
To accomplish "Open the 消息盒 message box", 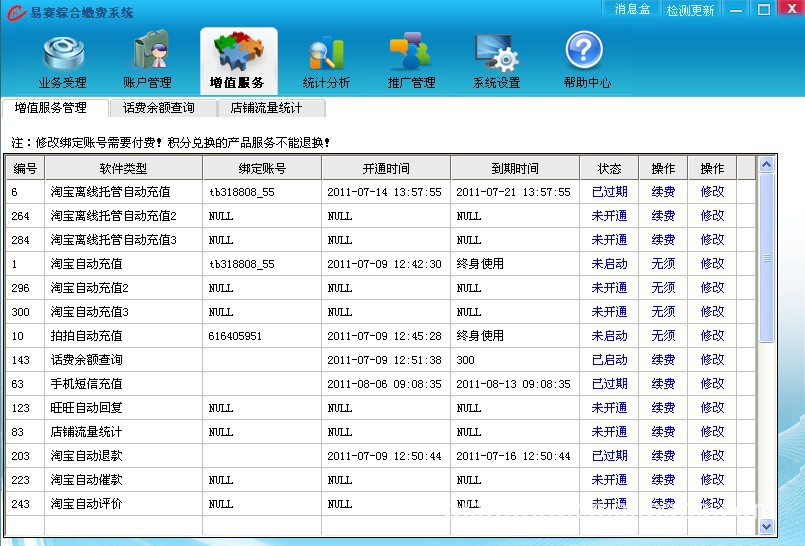I will click(632, 9).
